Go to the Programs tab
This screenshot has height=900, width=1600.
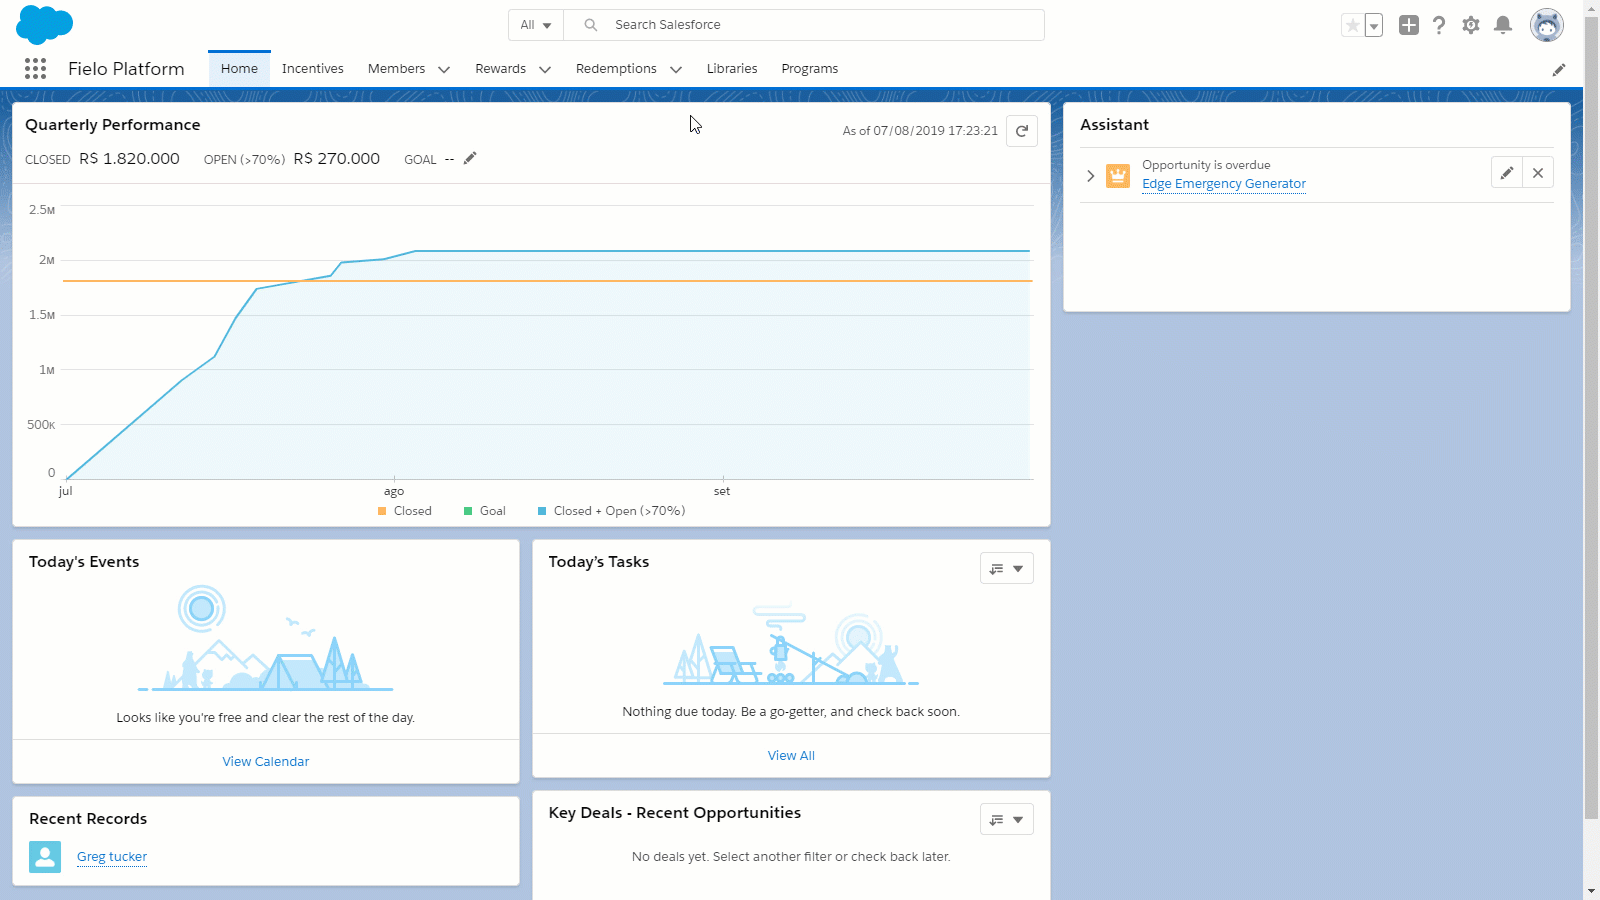810,69
